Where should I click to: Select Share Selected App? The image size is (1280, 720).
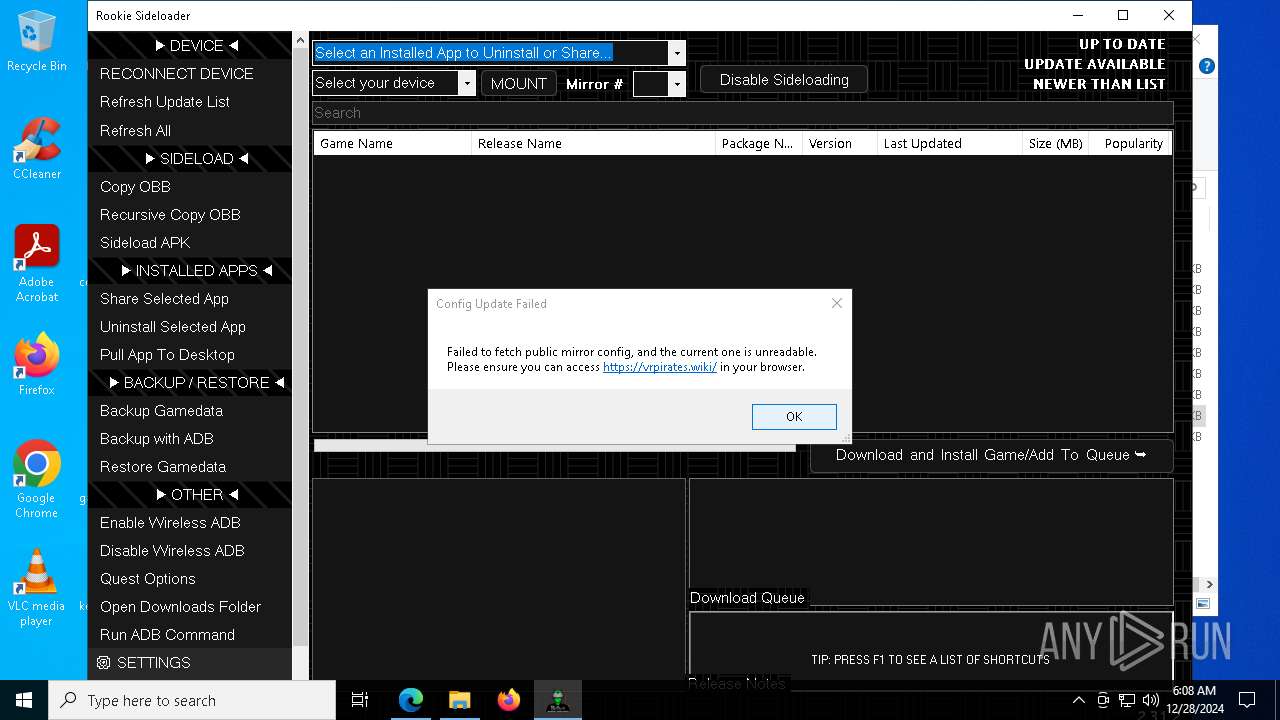click(x=190, y=299)
